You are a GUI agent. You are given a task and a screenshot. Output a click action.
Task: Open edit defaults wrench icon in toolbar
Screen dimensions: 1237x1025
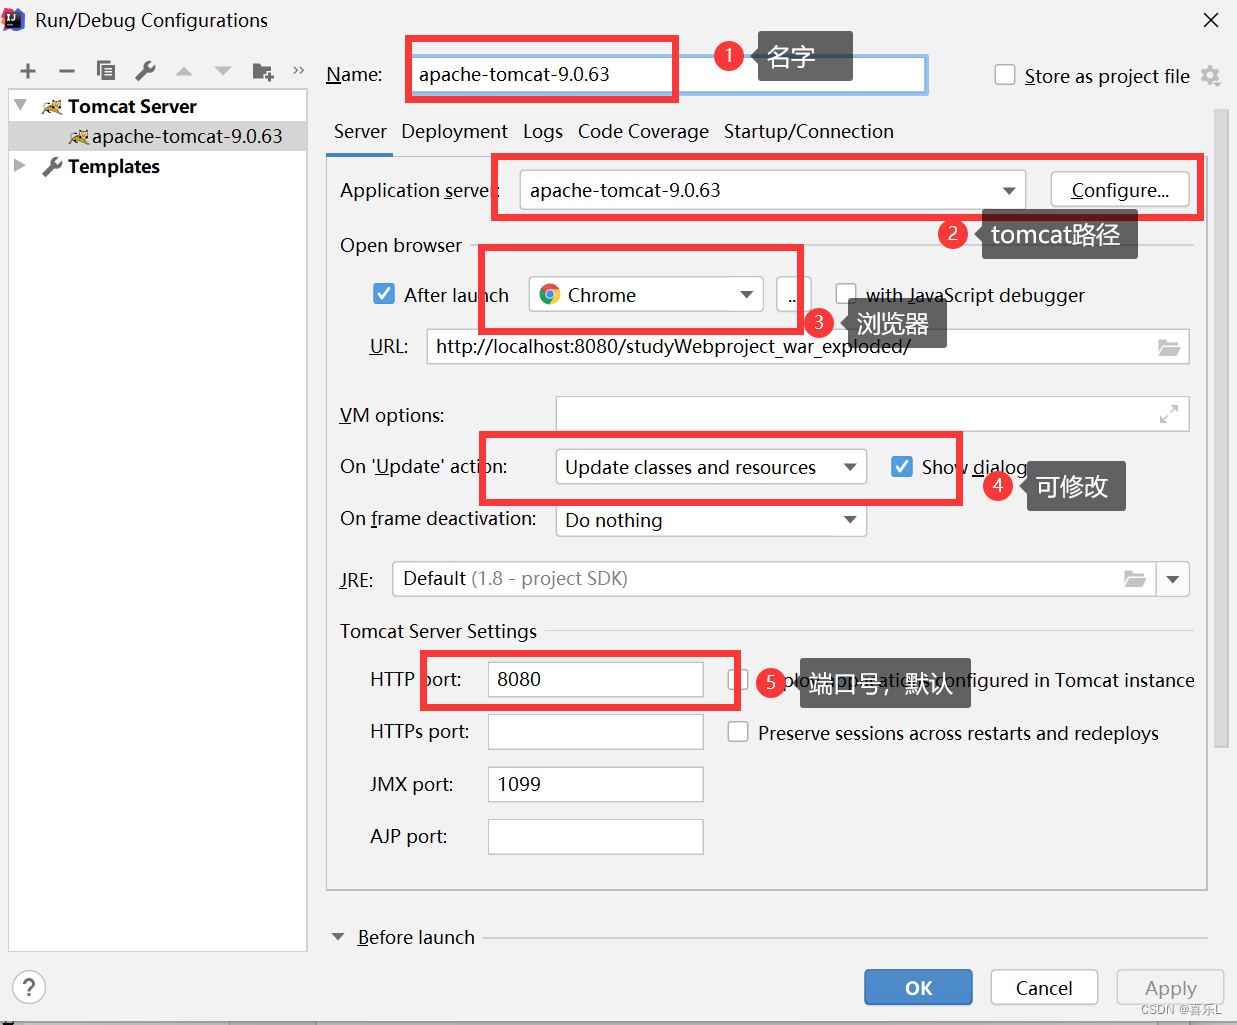145,70
